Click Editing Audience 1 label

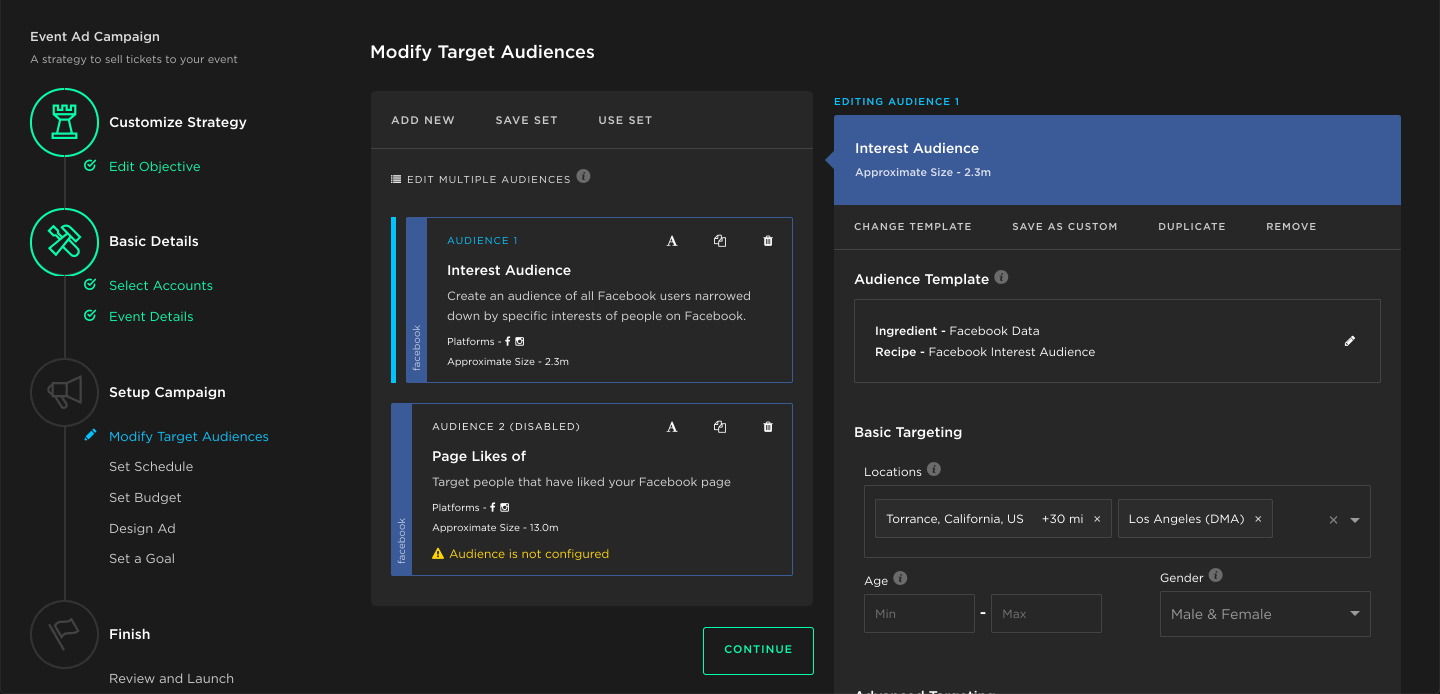(897, 102)
